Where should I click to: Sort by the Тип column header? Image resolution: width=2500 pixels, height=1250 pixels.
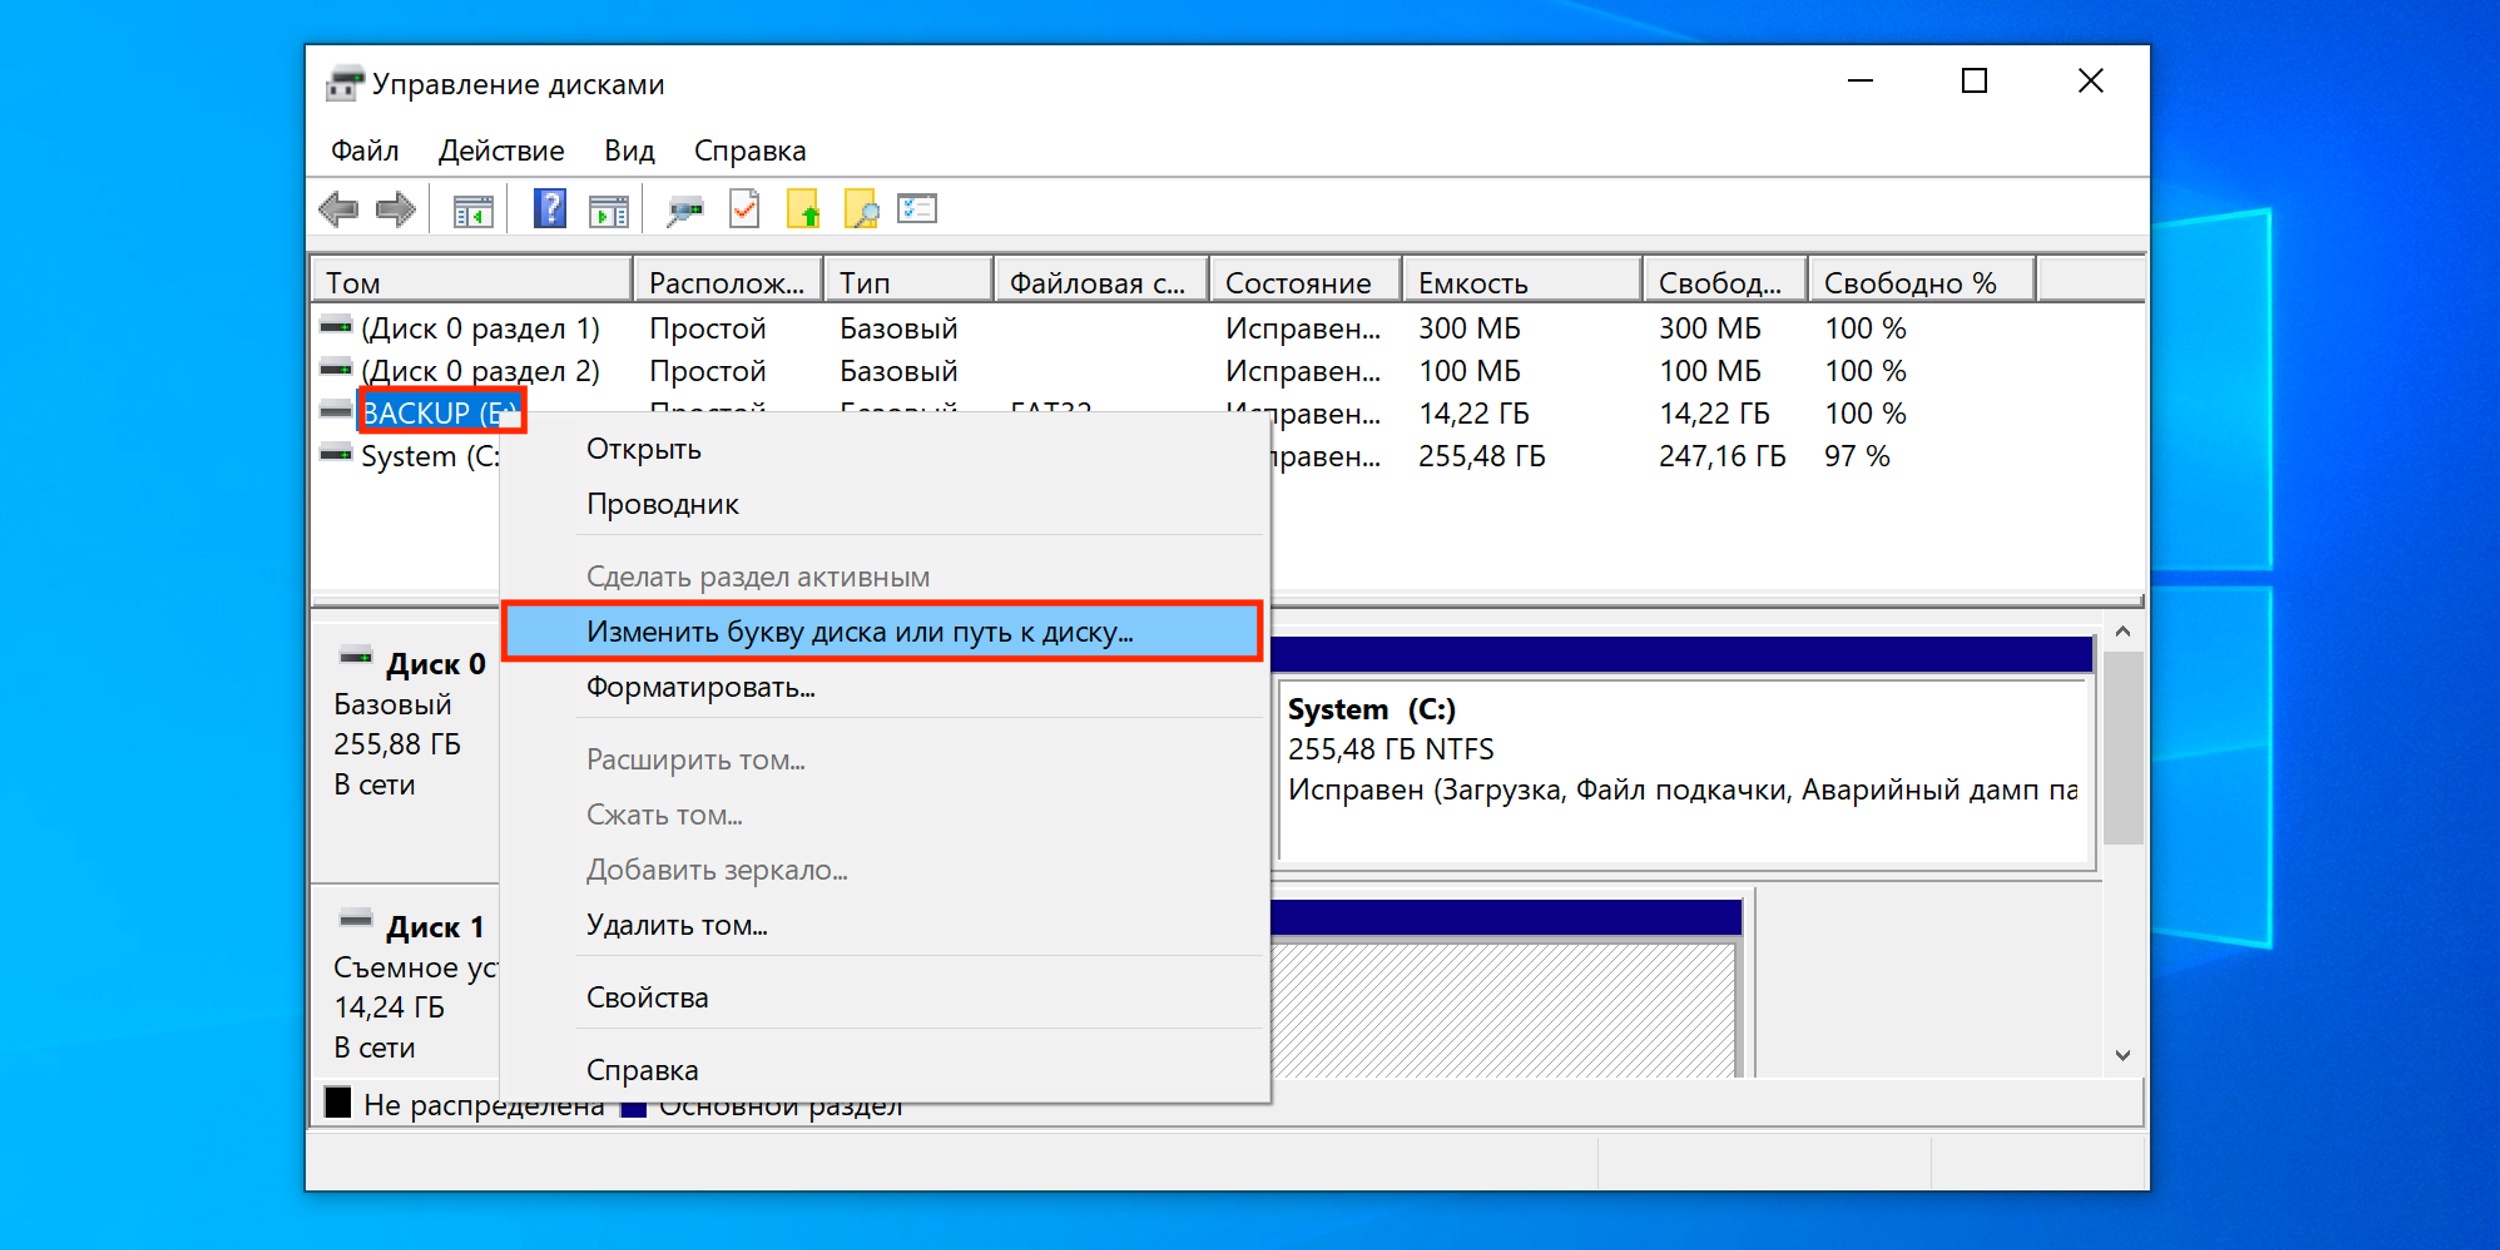click(908, 281)
